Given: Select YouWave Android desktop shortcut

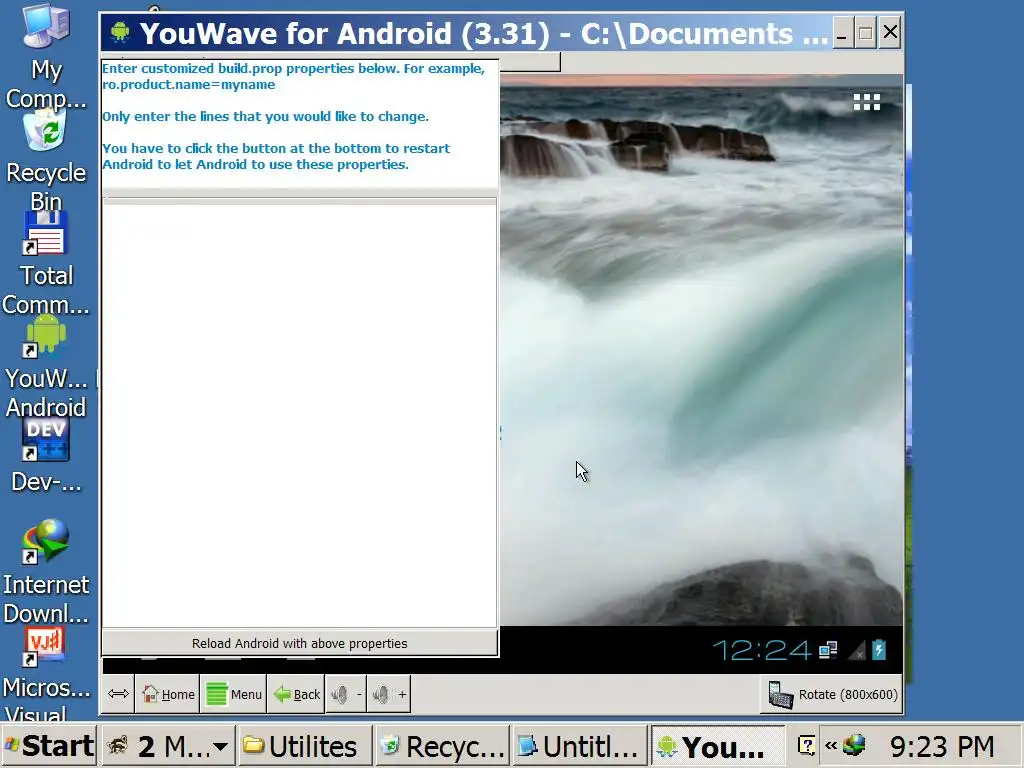Looking at the screenshot, I should coord(46,367).
